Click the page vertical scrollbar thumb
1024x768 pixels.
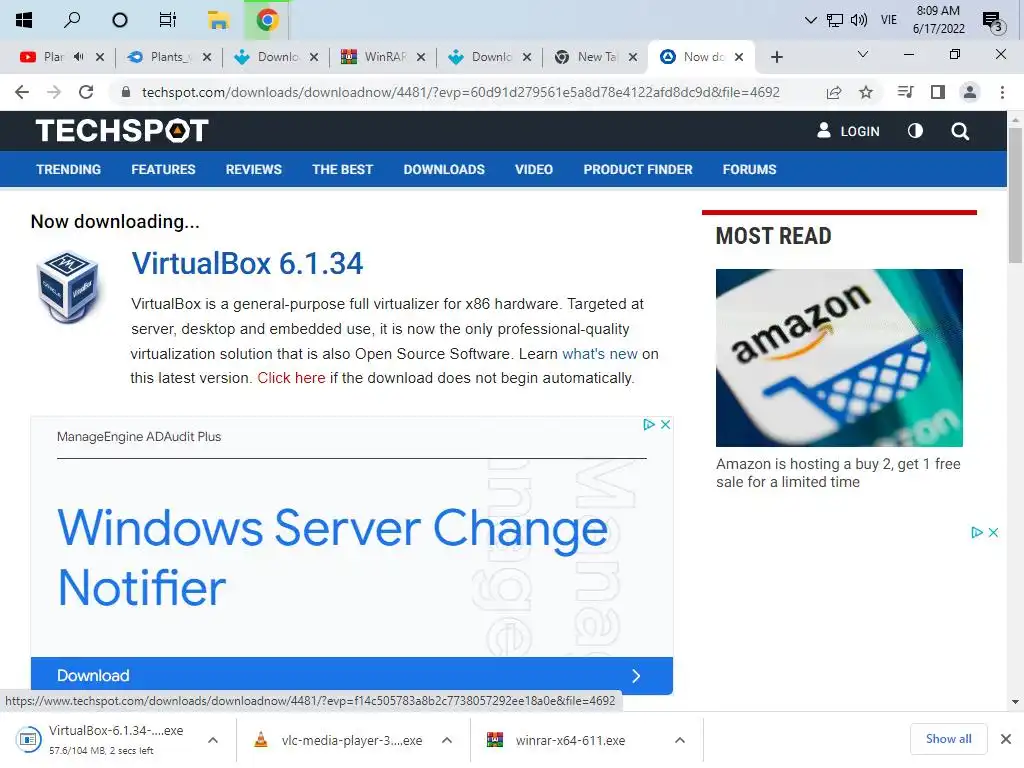(x=1015, y=195)
